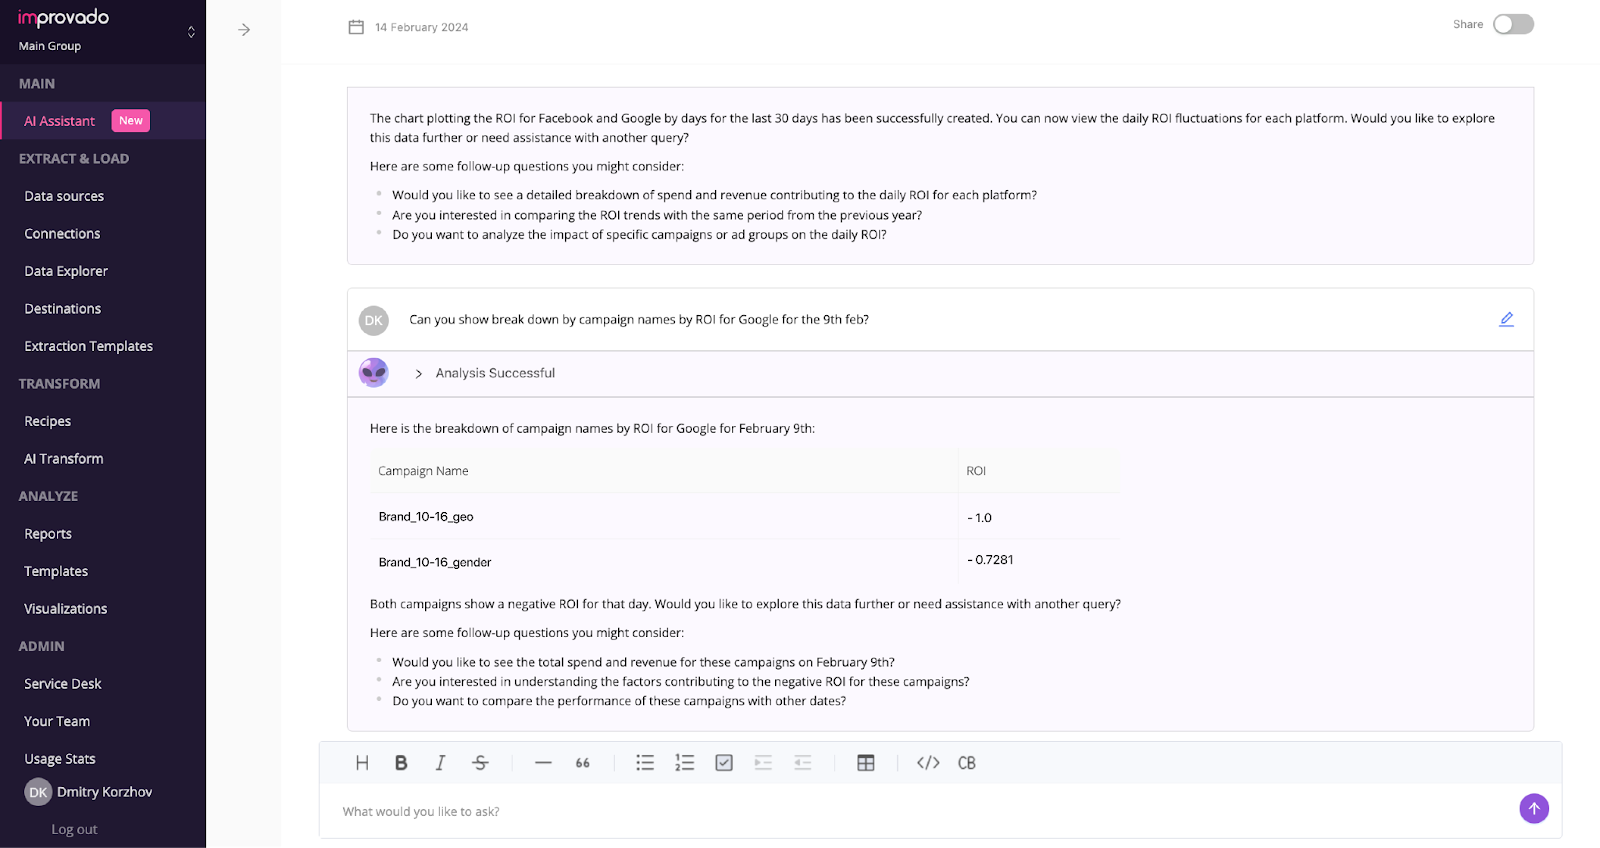Screen dimensions: 1600x848
Task: Insert inline code formatting
Action: 928,763
